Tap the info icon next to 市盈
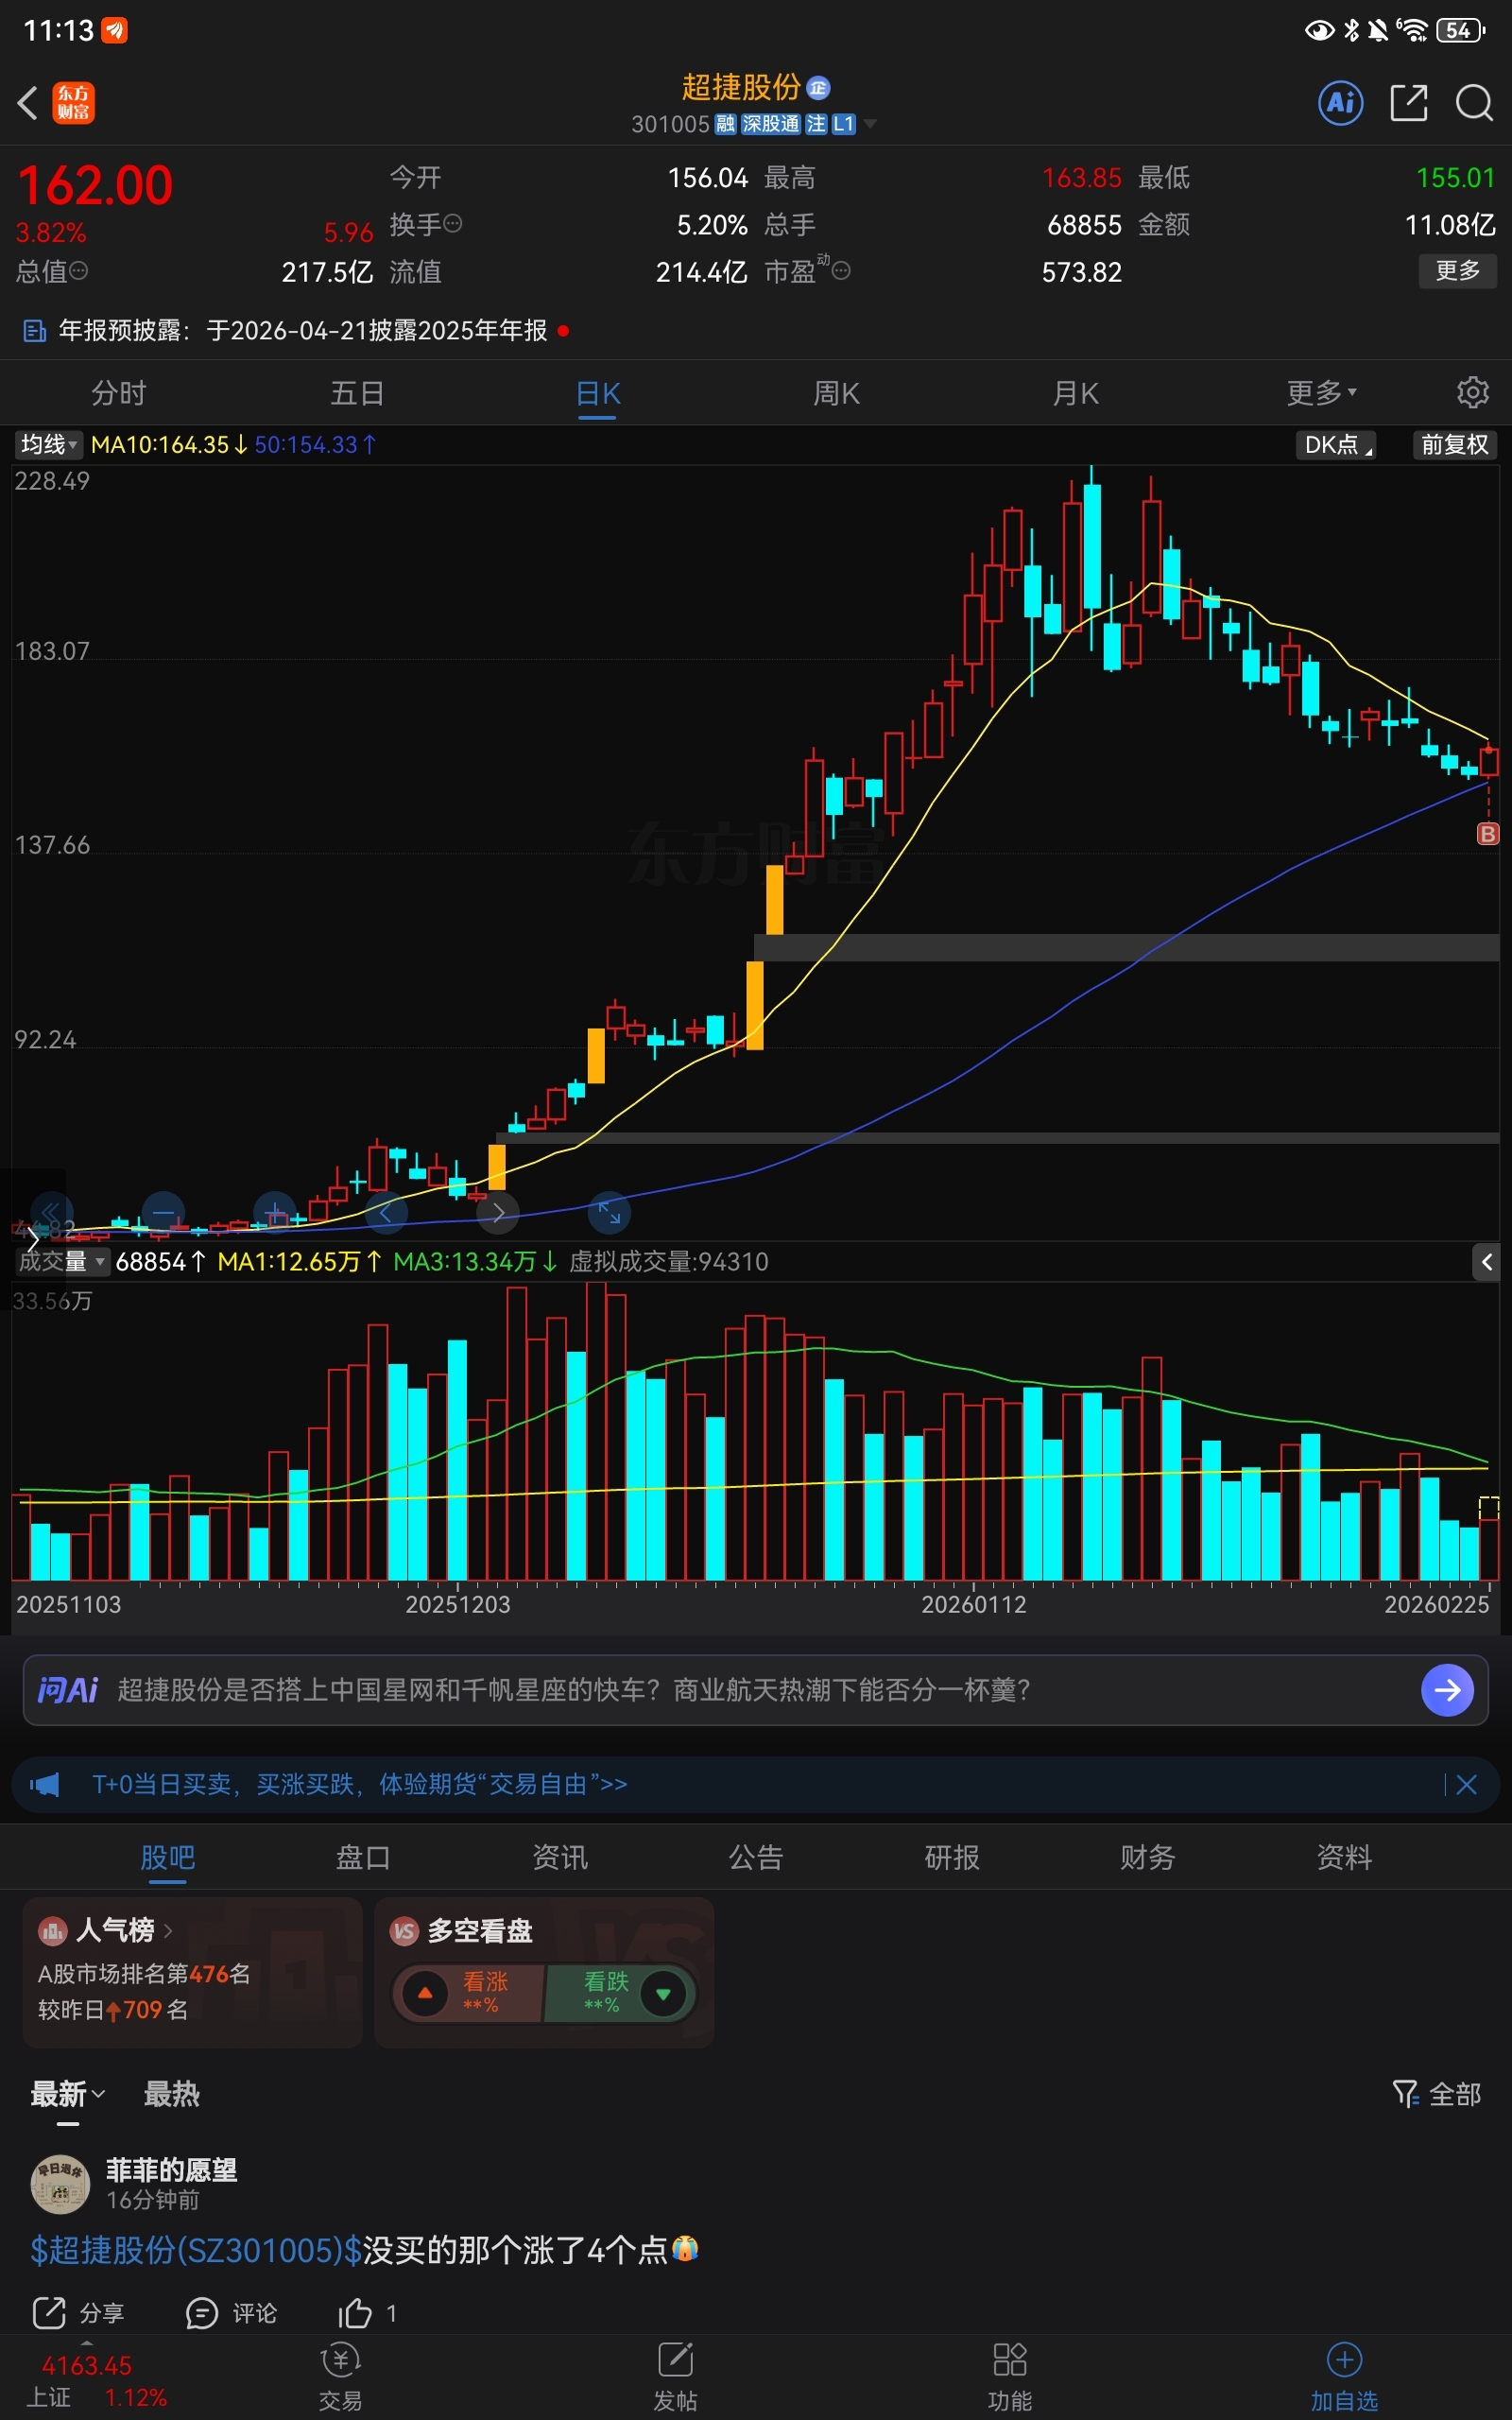The image size is (1512, 2420). click(841, 270)
